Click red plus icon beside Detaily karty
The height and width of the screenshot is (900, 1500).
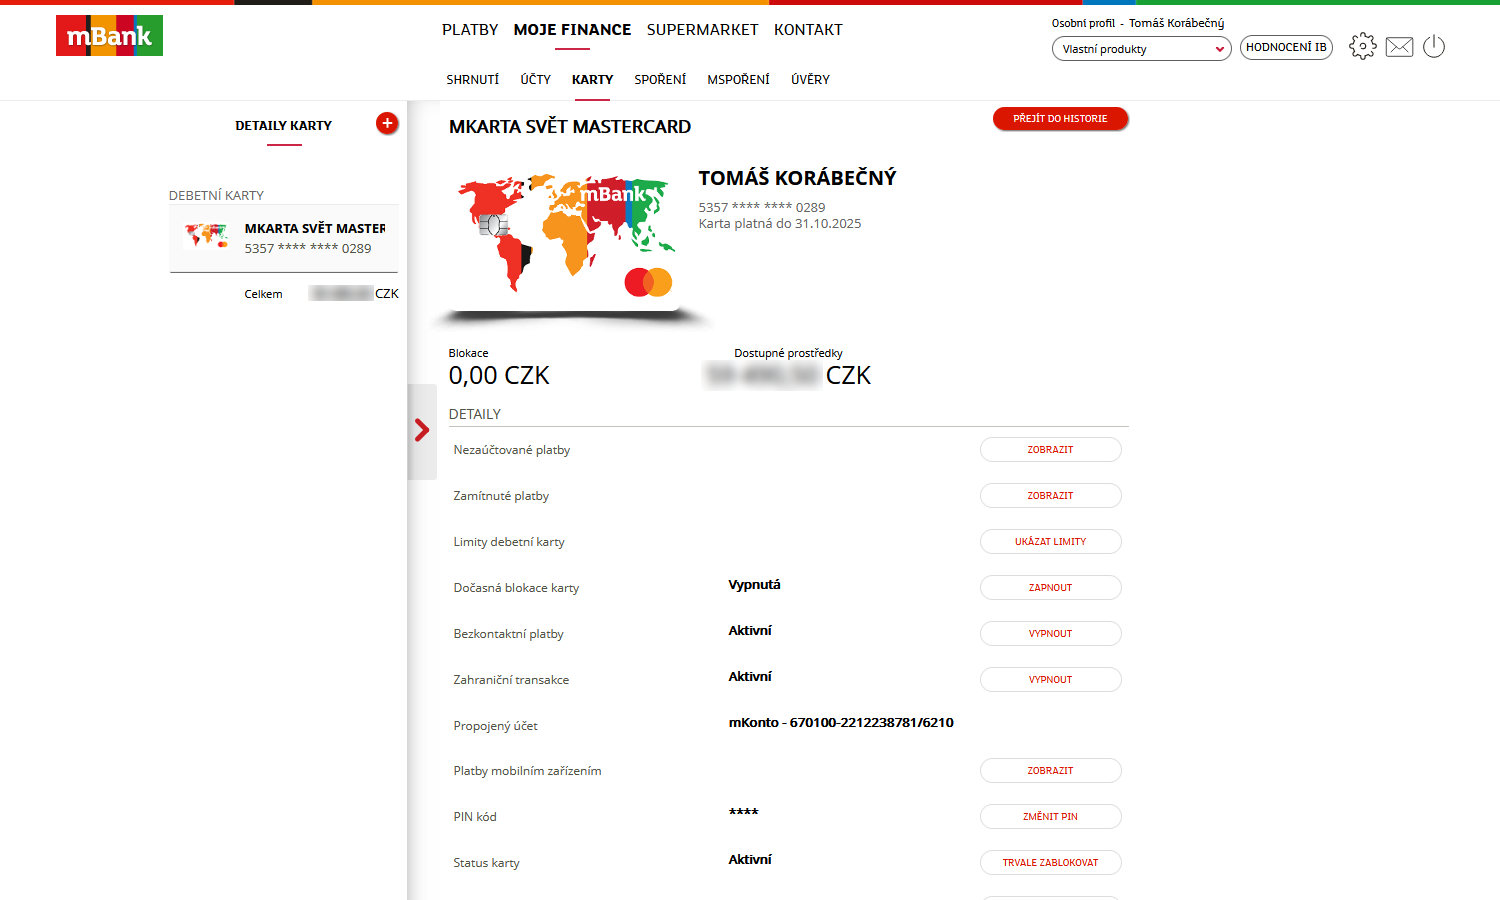pos(387,123)
